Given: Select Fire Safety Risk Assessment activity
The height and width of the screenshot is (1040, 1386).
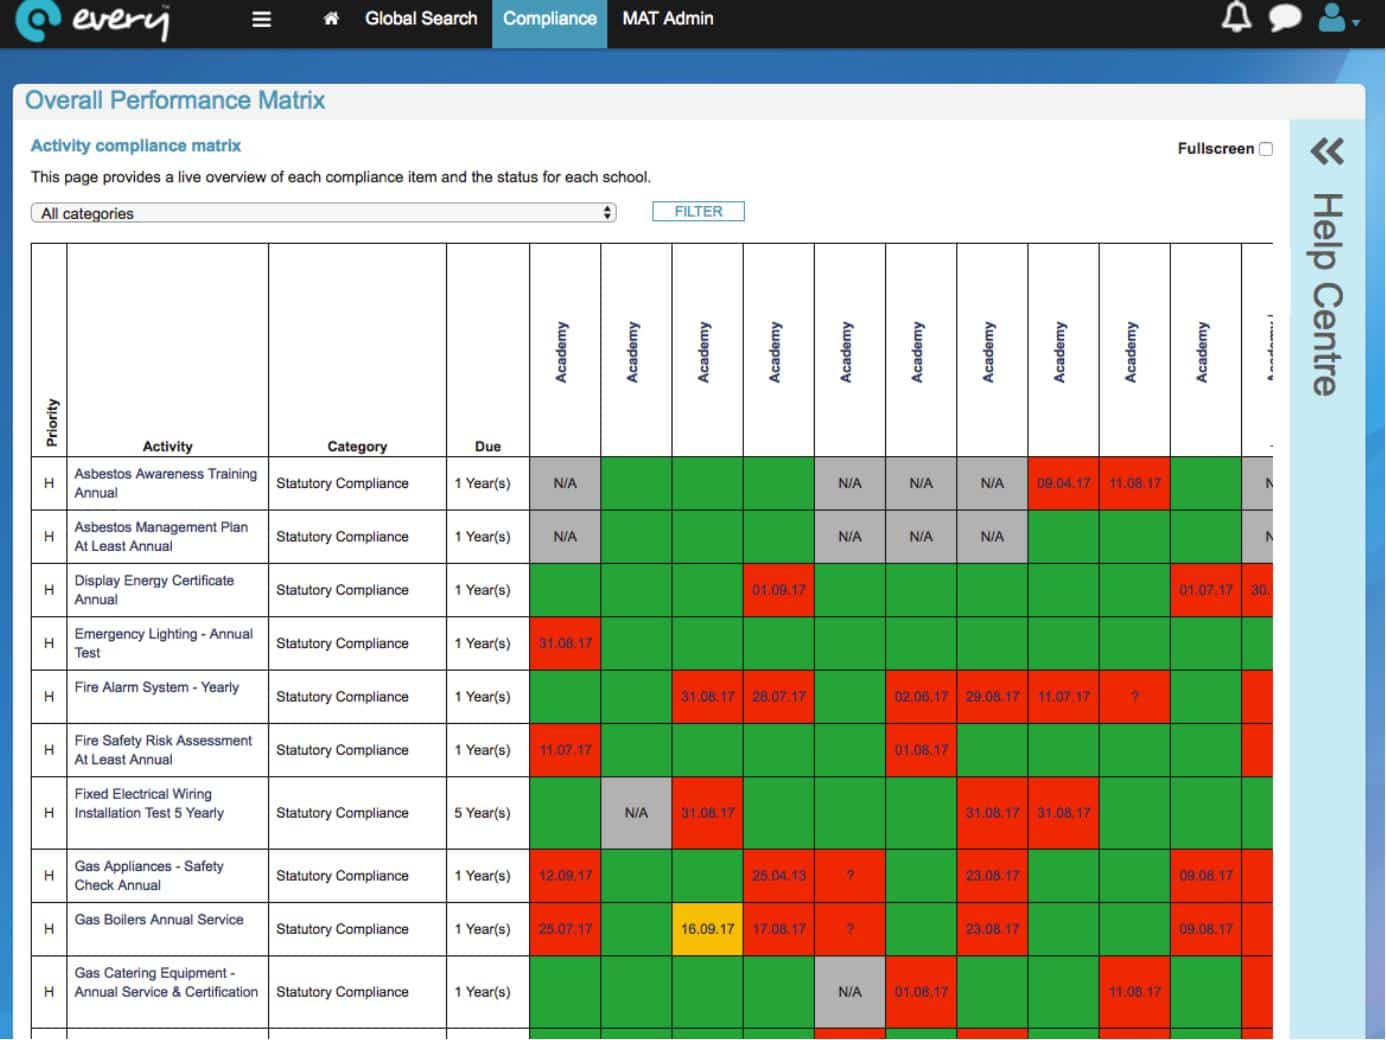Looking at the screenshot, I should click(163, 750).
